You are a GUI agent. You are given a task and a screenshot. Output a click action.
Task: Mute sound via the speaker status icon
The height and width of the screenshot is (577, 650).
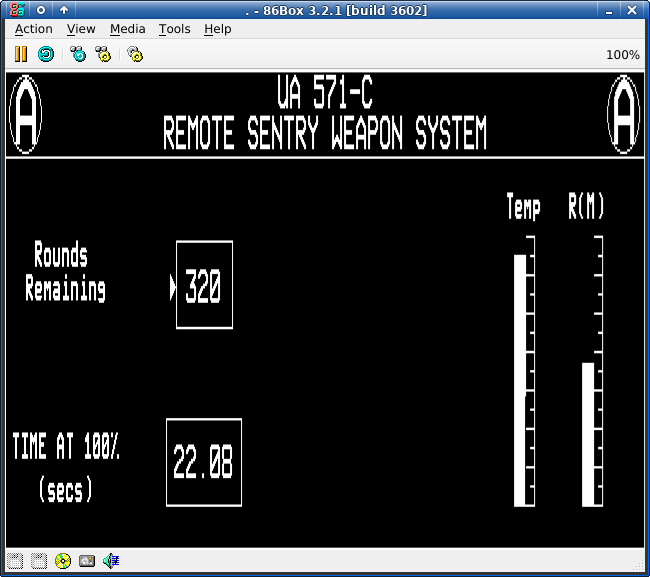[111, 561]
